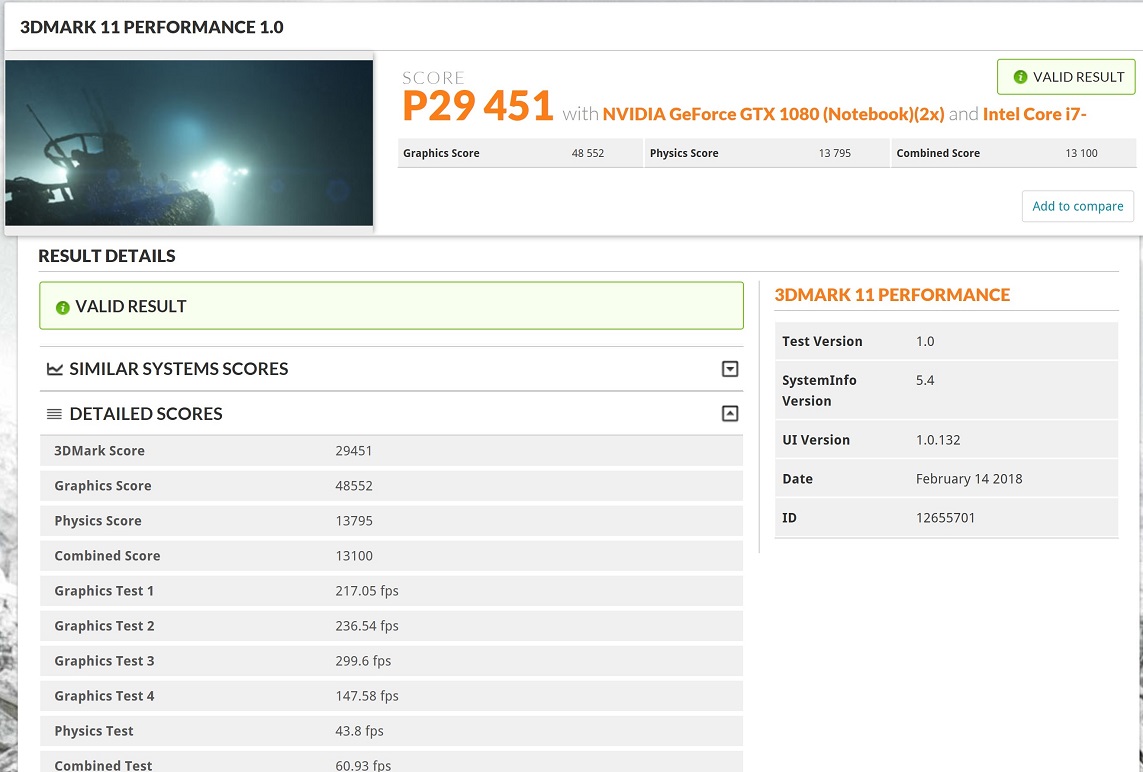Click green info icon in Result Details banner
The image size is (1143, 772).
[x=63, y=307]
